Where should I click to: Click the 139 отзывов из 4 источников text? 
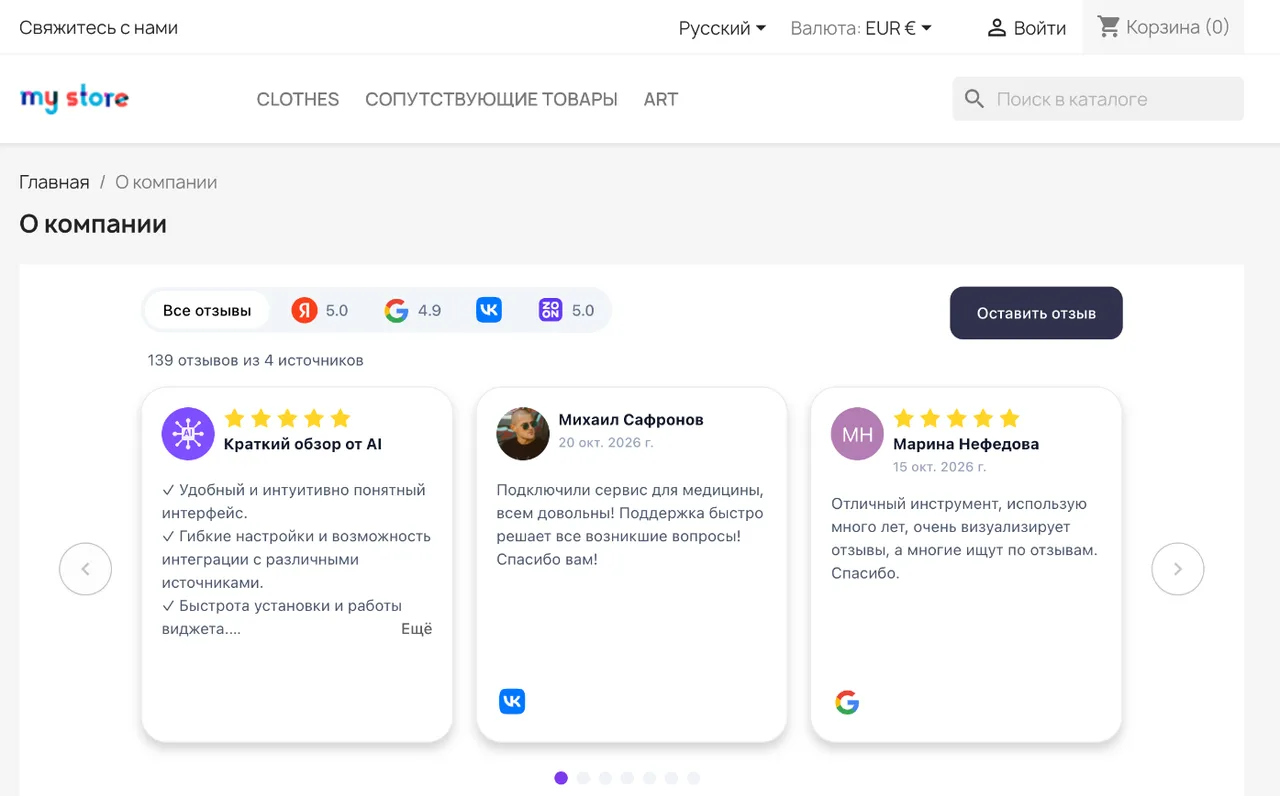click(256, 360)
